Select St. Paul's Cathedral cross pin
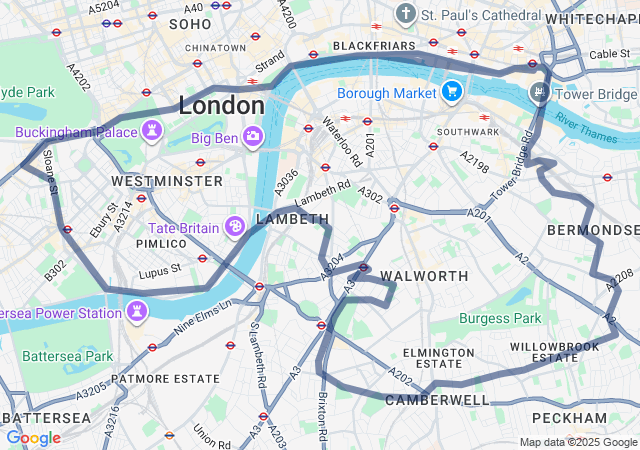 (405, 14)
